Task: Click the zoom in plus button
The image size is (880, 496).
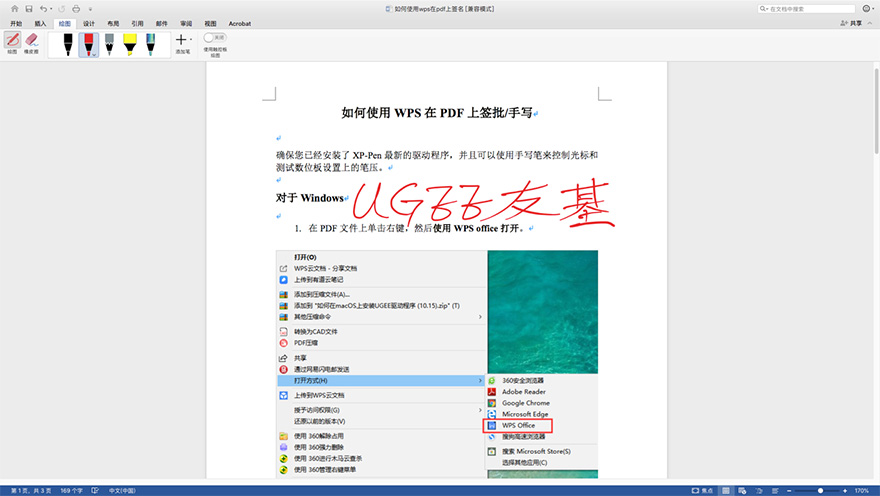Action: tap(845, 490)
